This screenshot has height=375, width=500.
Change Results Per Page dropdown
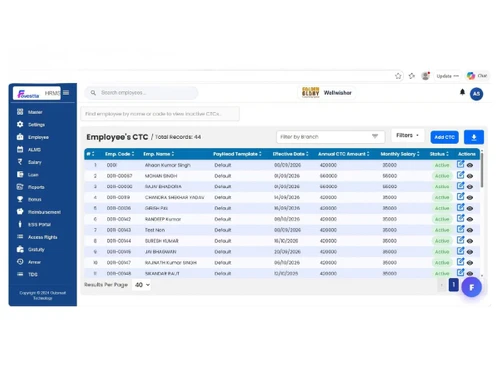coord(142,285)
